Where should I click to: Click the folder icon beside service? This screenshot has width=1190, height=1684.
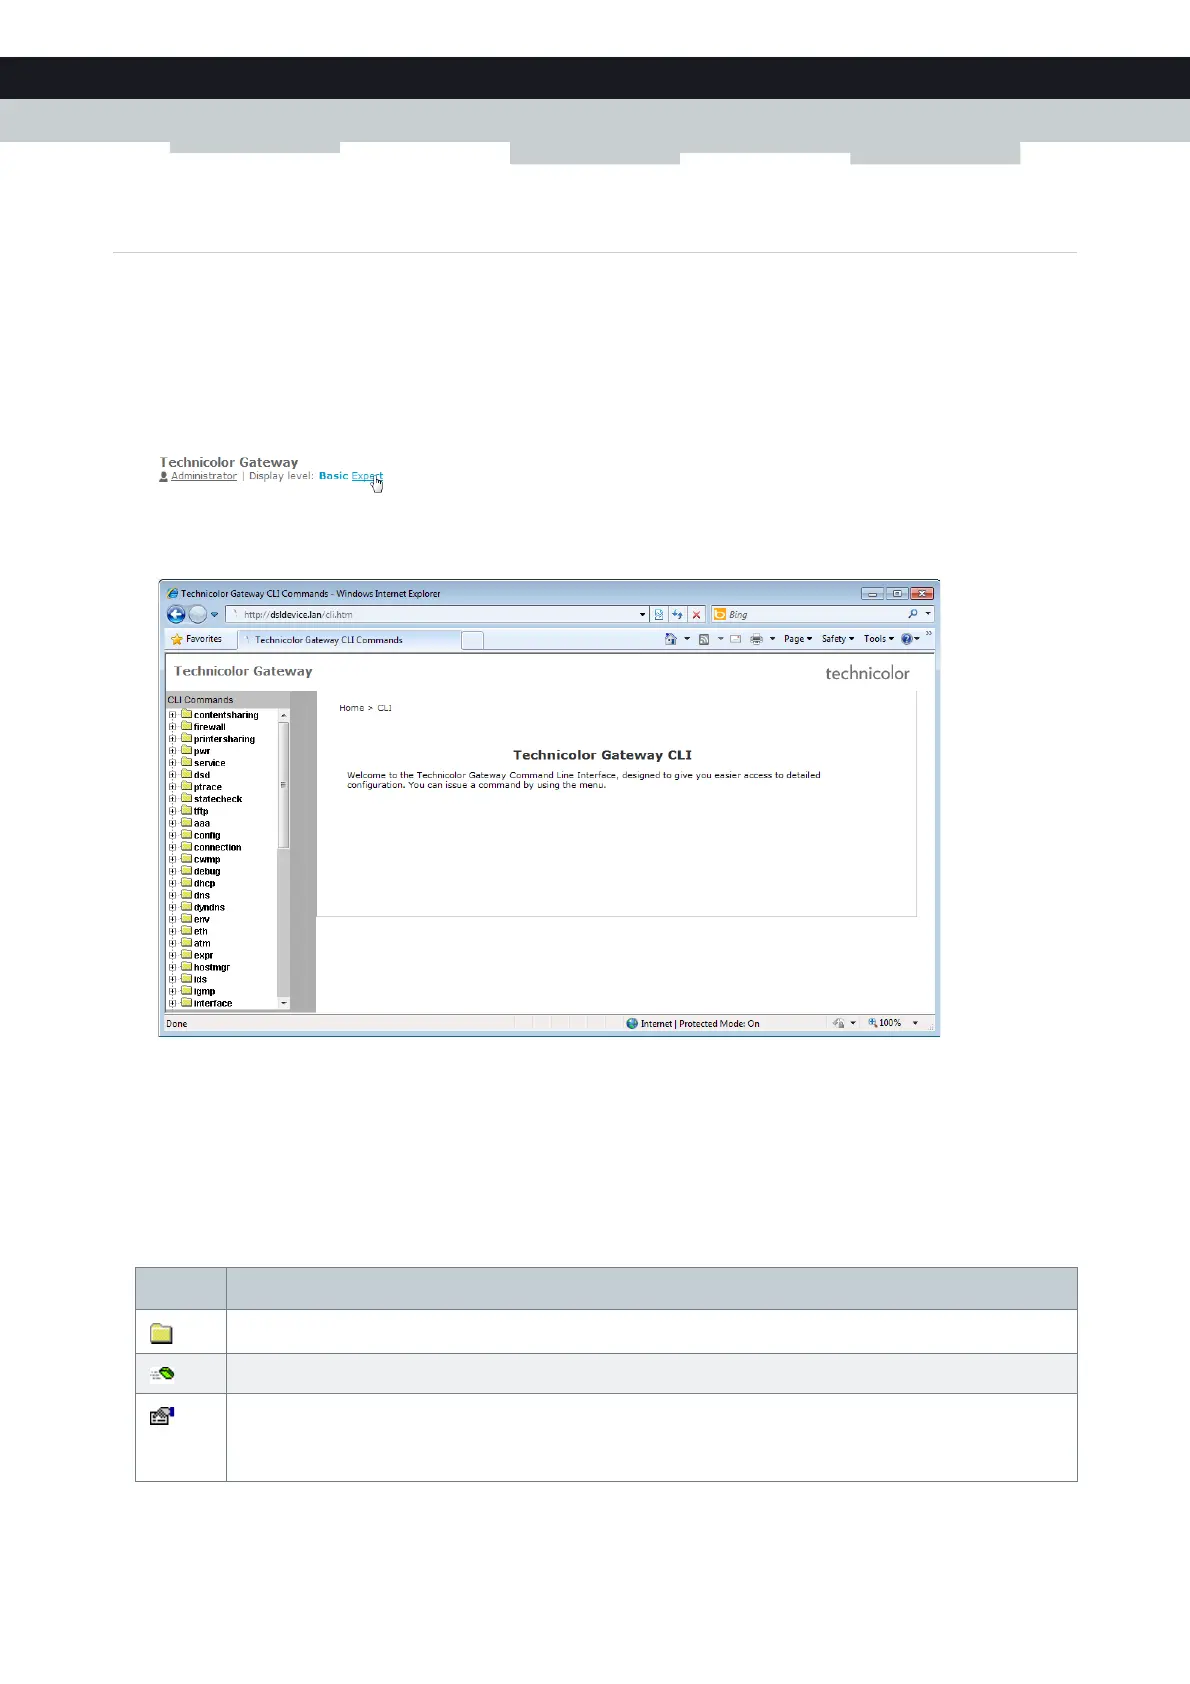pyautogui.click(x=186, y=763)
